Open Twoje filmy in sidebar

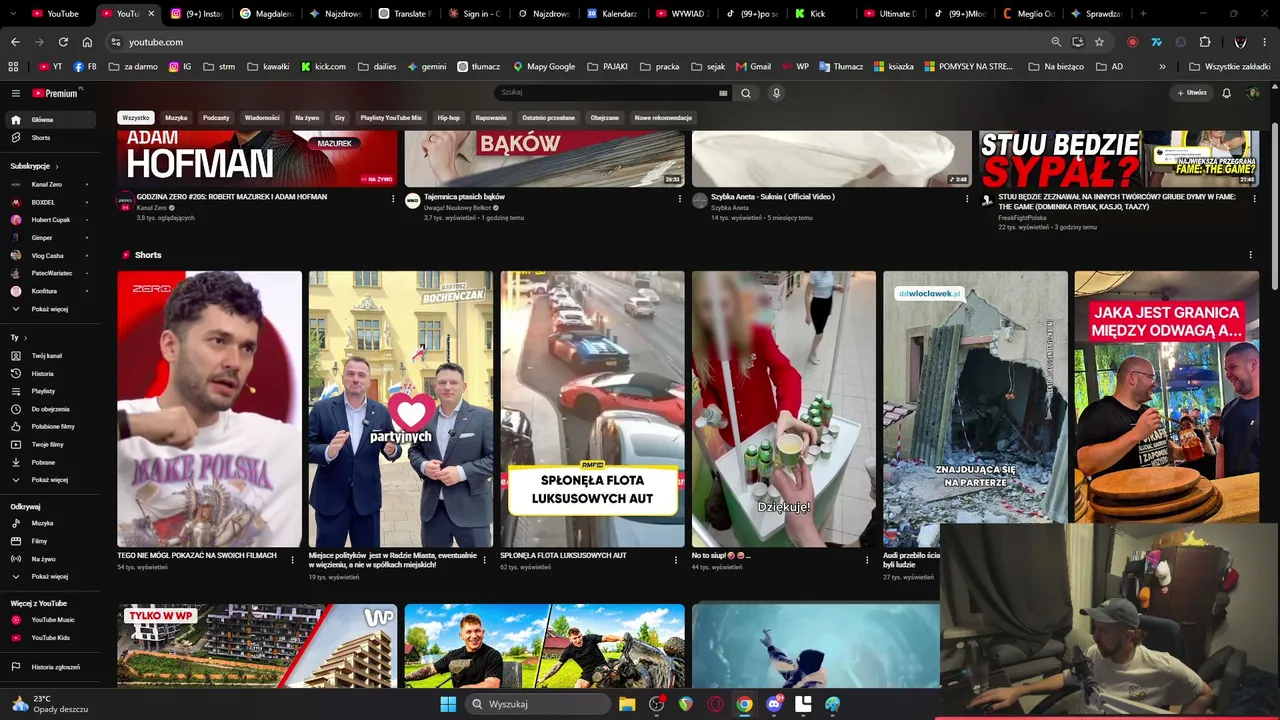(x=48, y=444)
